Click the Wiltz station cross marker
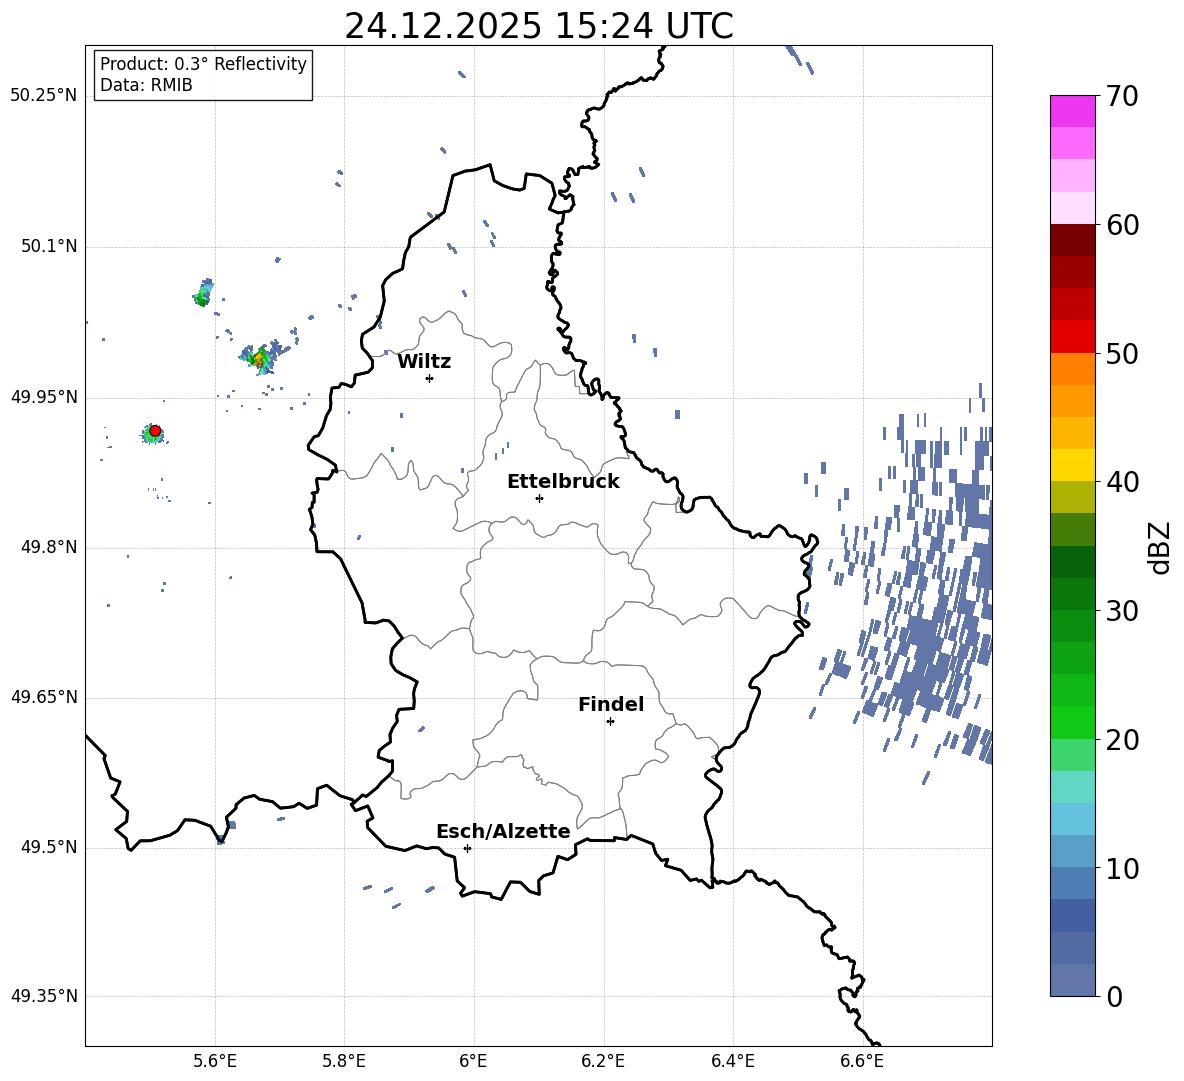Image resolution: width=1184 pixels, height=1081 pixels. tap(429, 378)
